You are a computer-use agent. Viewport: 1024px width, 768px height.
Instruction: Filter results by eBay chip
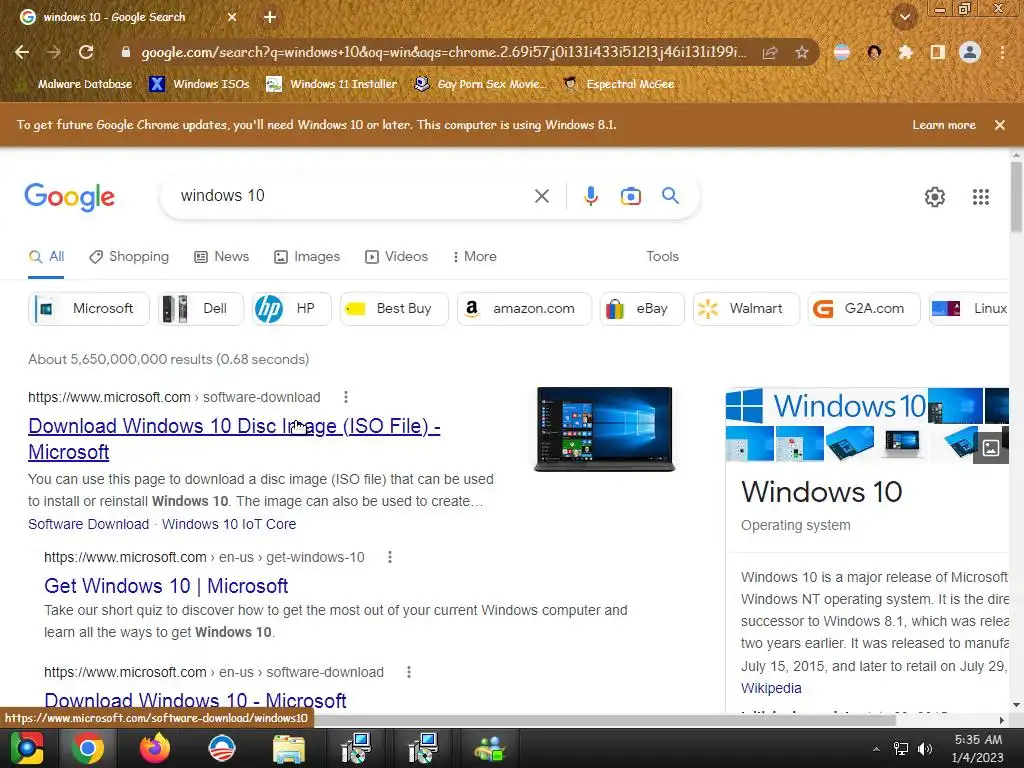pyautogui.click(x=642, y=308)
